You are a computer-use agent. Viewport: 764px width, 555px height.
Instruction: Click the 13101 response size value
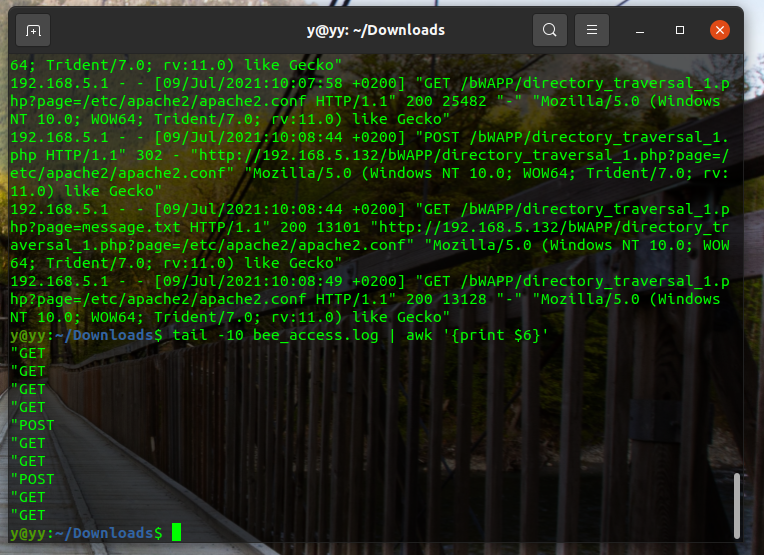point(338,227)
